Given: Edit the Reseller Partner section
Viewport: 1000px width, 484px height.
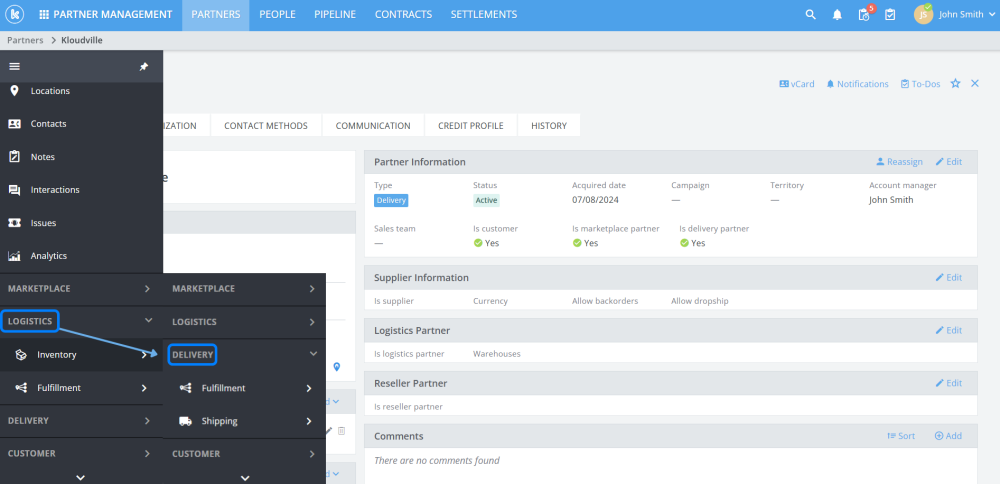Looking at the screenshot, I should tap(948, 383).
